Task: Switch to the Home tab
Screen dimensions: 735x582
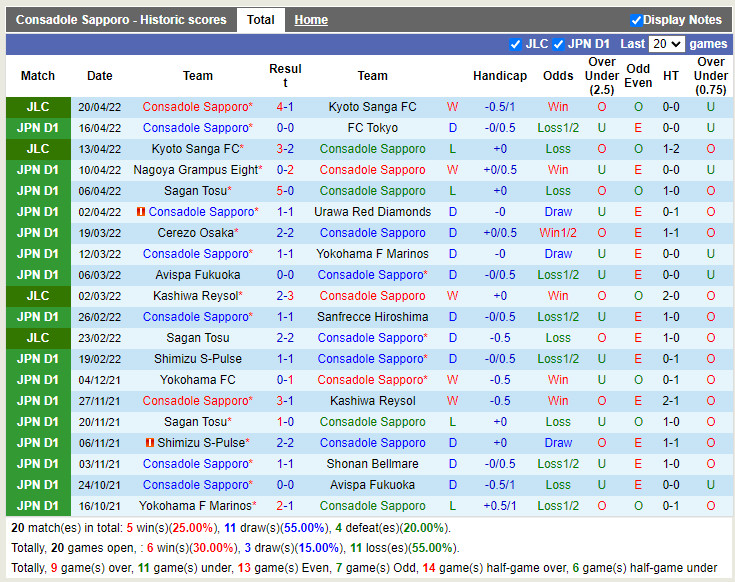Action: point(311,20)
